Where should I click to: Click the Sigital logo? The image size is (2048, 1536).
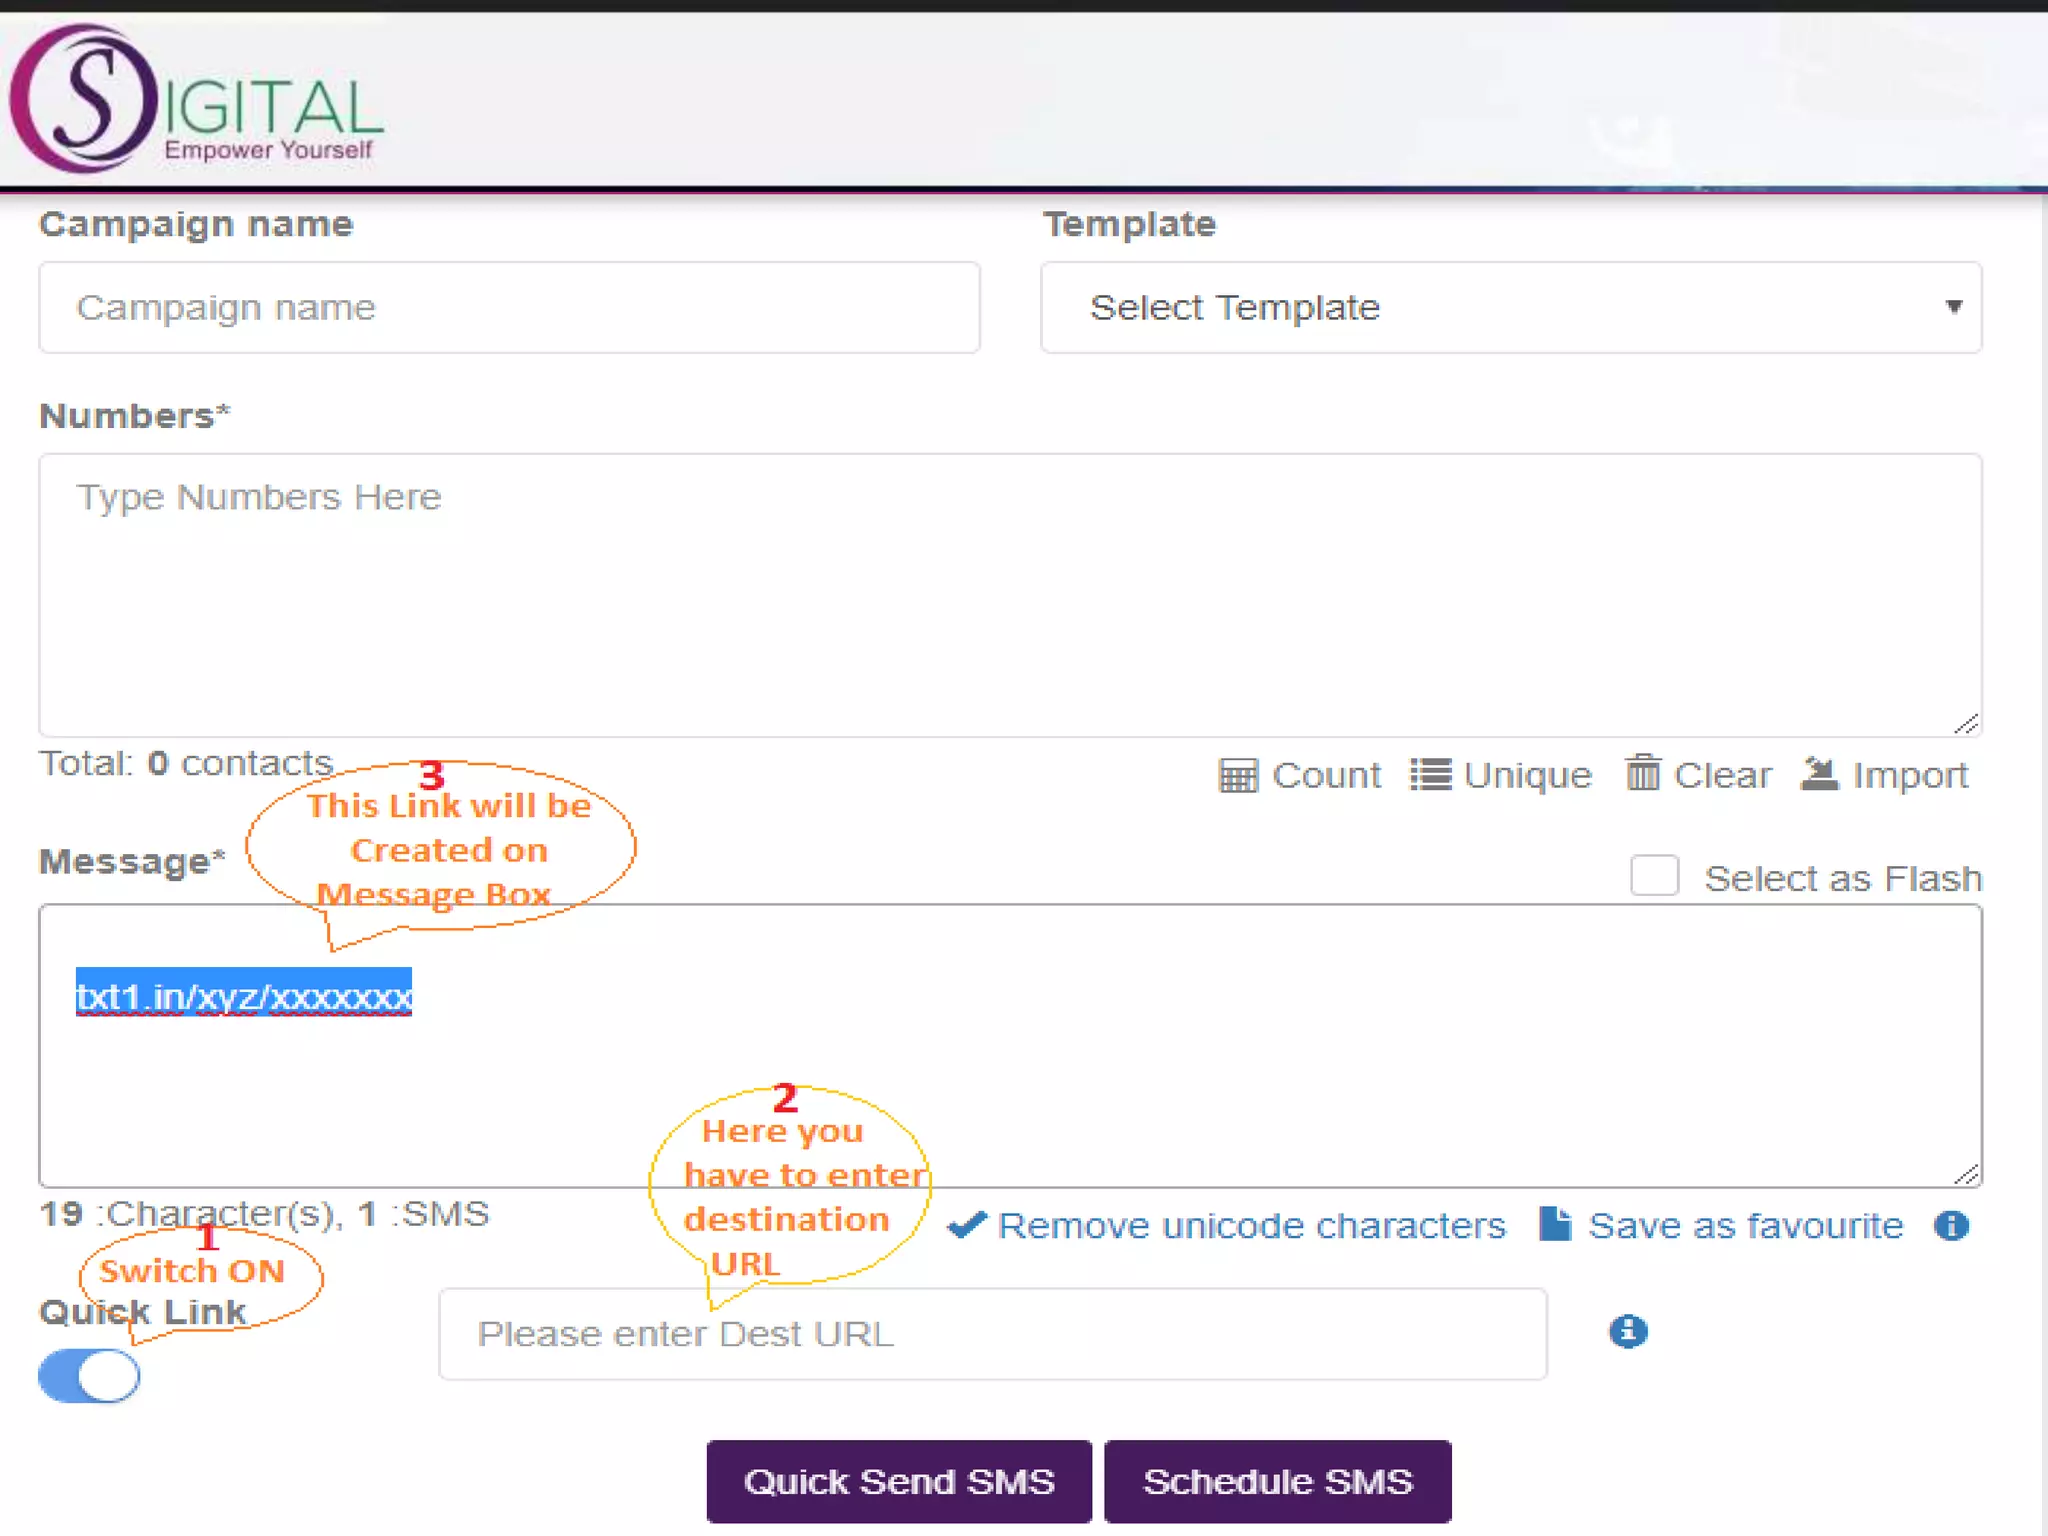[195, 100]
